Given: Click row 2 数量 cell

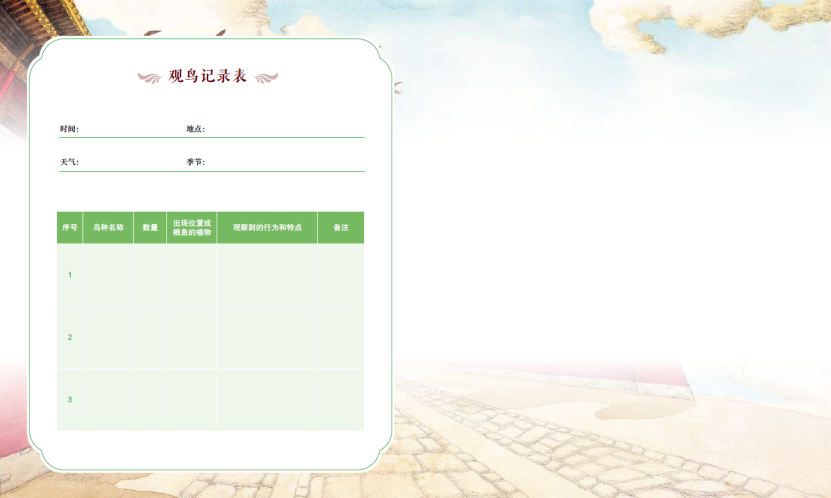Looking at the screenshot, I should pos(150,337).
